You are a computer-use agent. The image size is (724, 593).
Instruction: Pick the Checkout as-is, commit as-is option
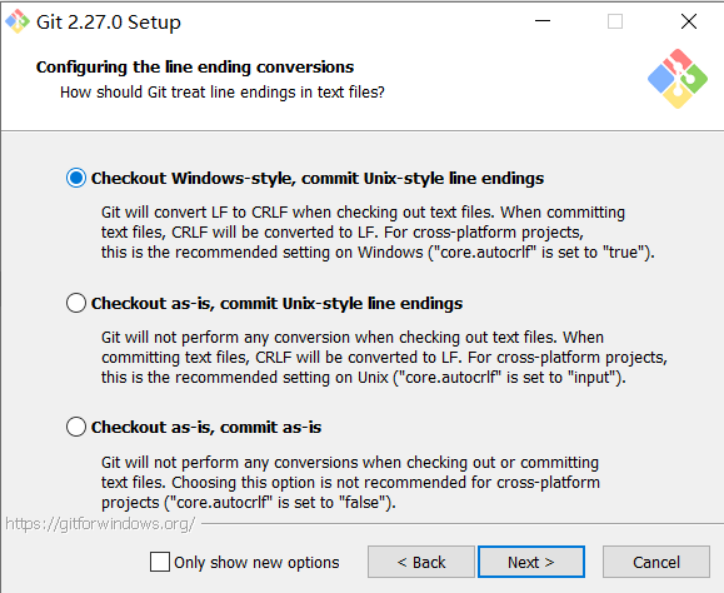(x=76, y=427)
